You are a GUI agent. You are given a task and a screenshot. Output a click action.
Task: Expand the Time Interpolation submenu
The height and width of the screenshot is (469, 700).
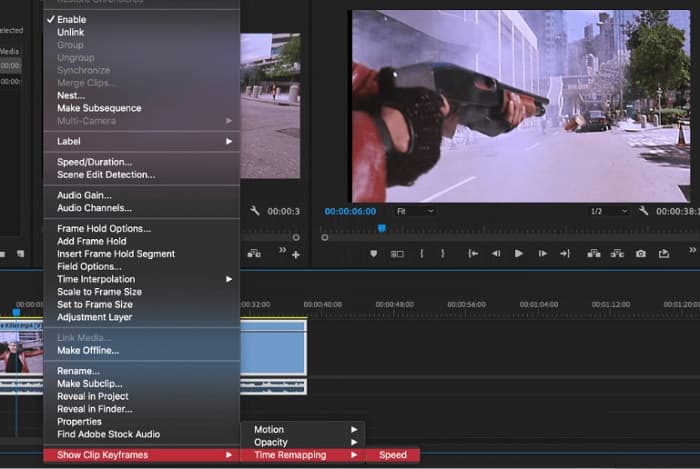point(142,279)
